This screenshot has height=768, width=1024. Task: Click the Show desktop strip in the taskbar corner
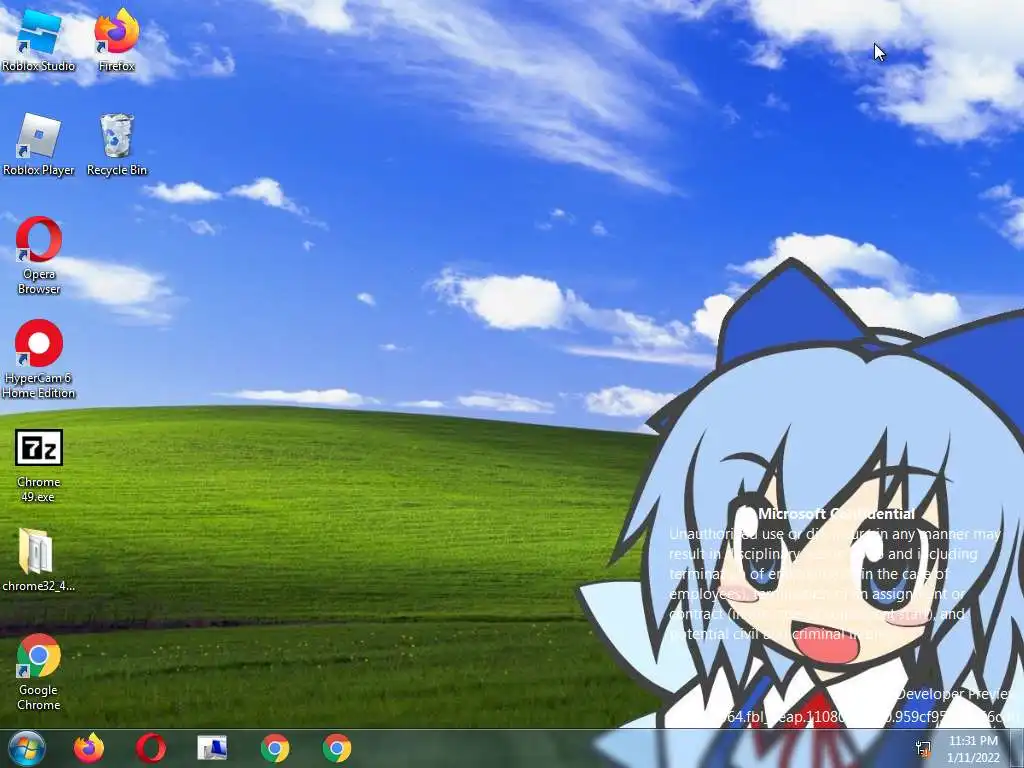(x=1017, y=748)
